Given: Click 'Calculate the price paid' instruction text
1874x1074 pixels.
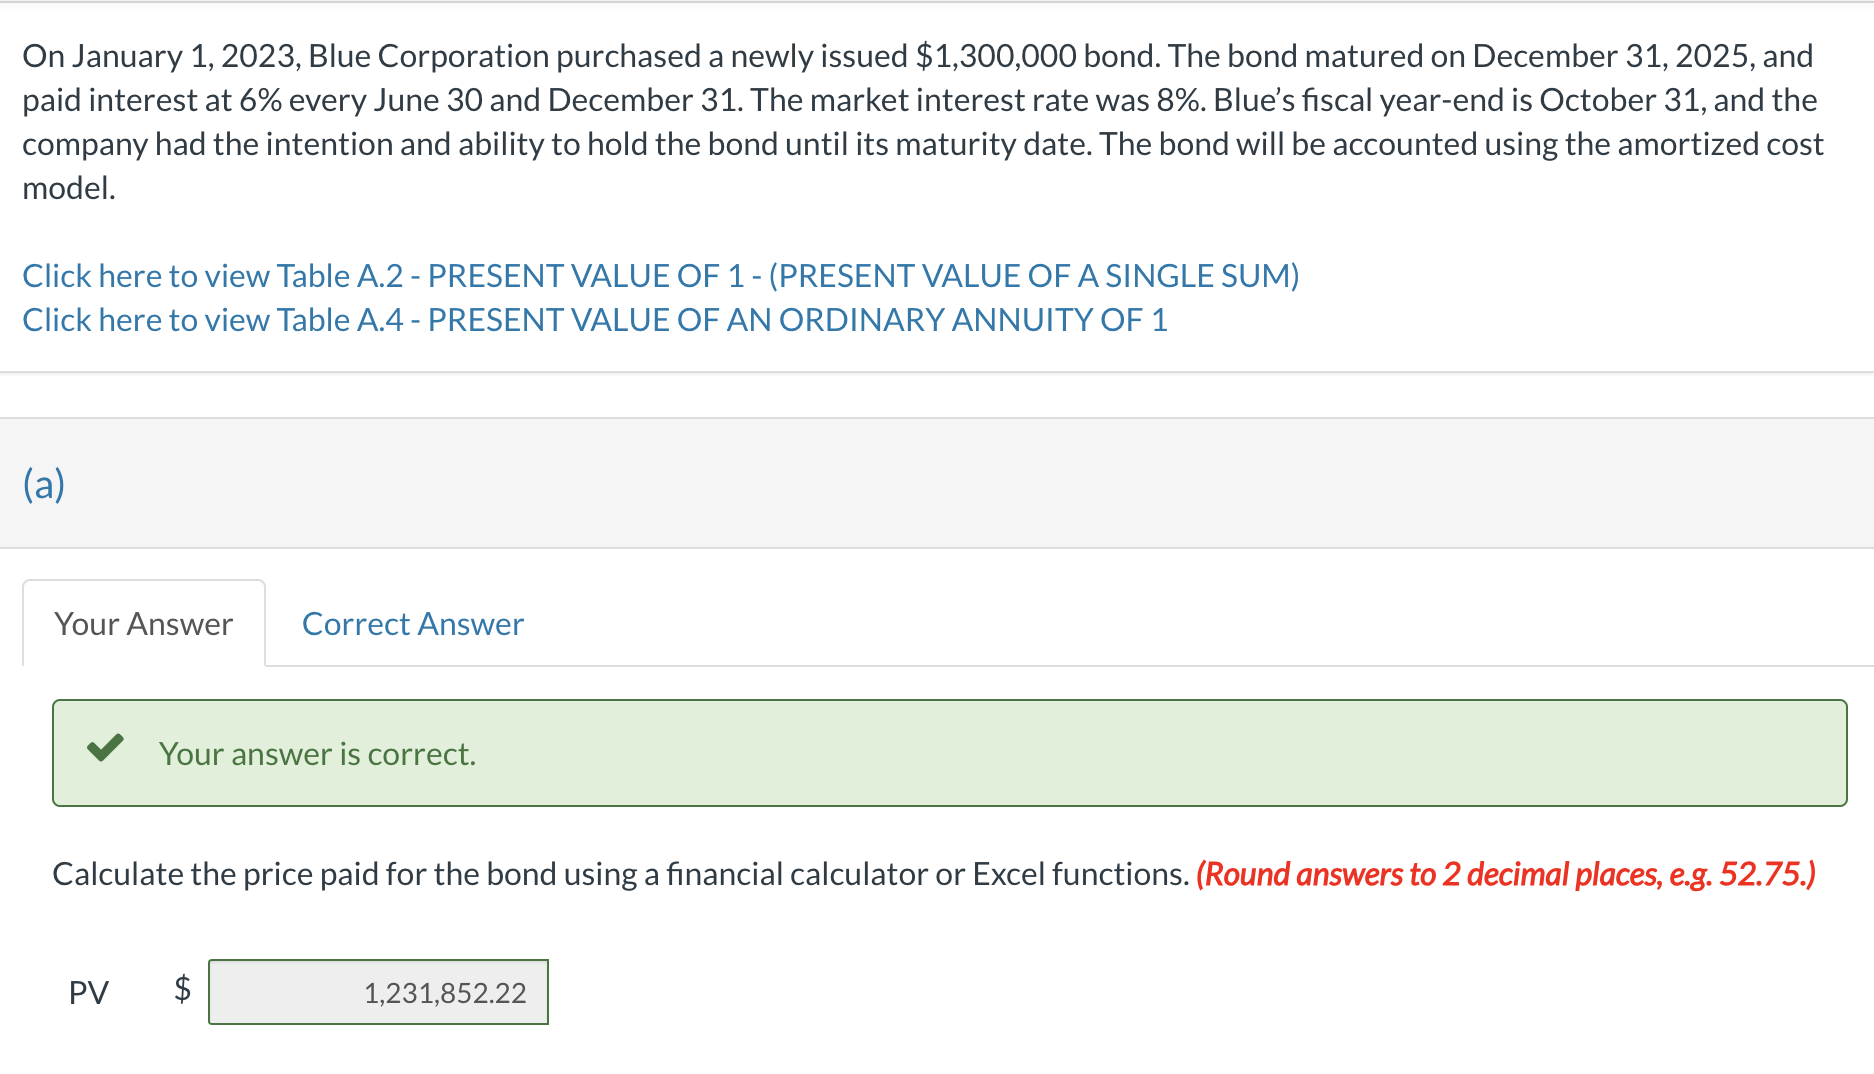Looking at the screenshot, I should click(x=300, y=874).
